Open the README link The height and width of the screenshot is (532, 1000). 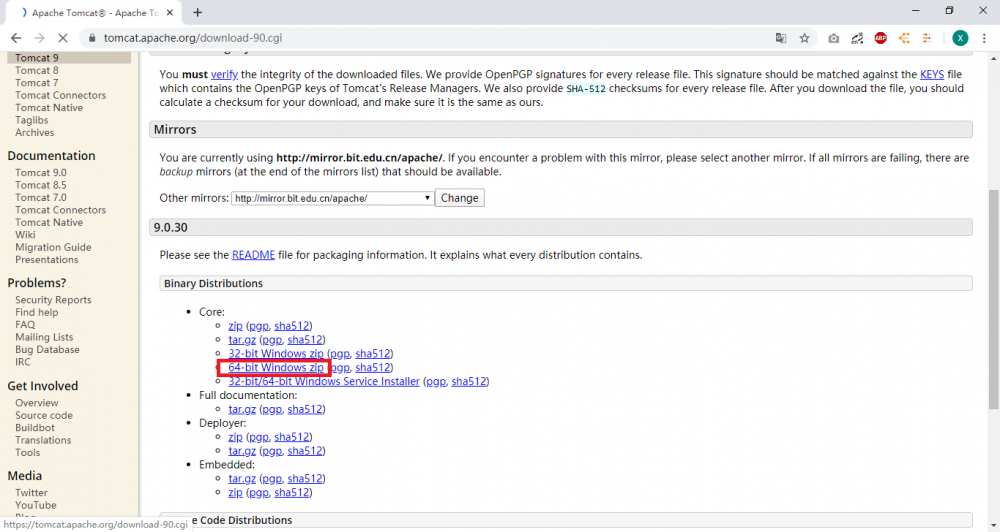click(253, 255)
